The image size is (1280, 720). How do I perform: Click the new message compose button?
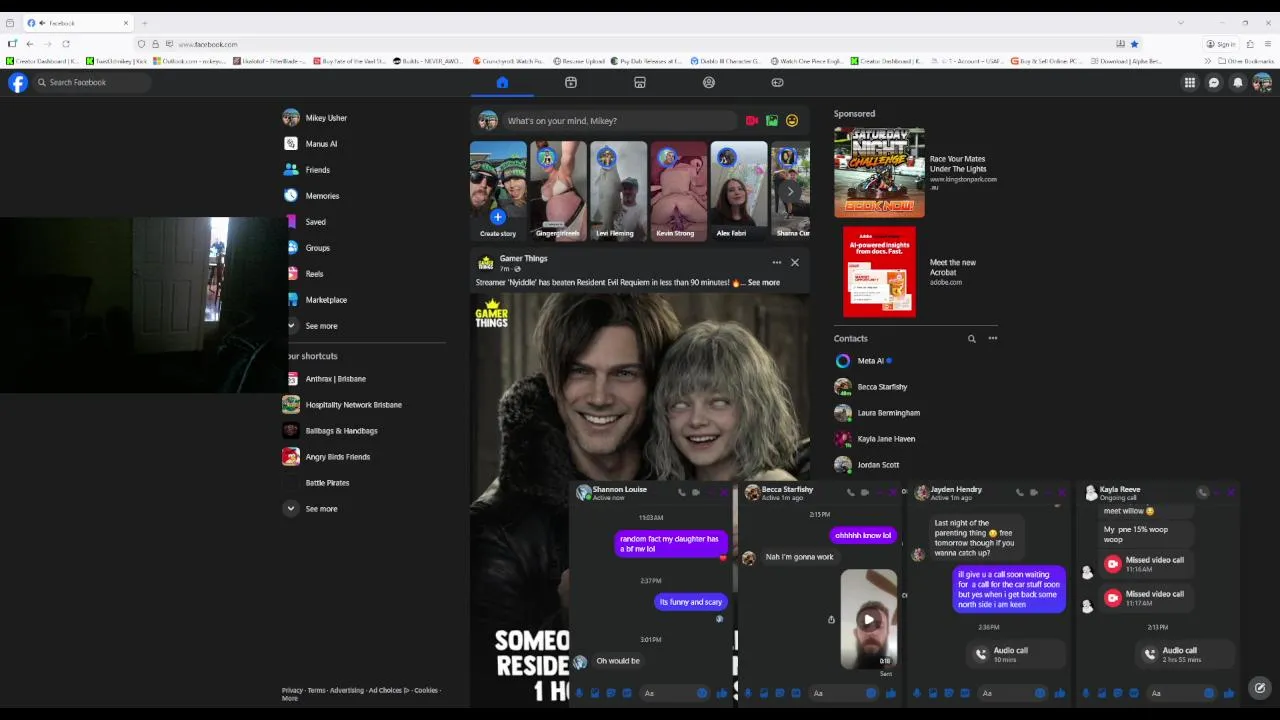pos(1260,688)
